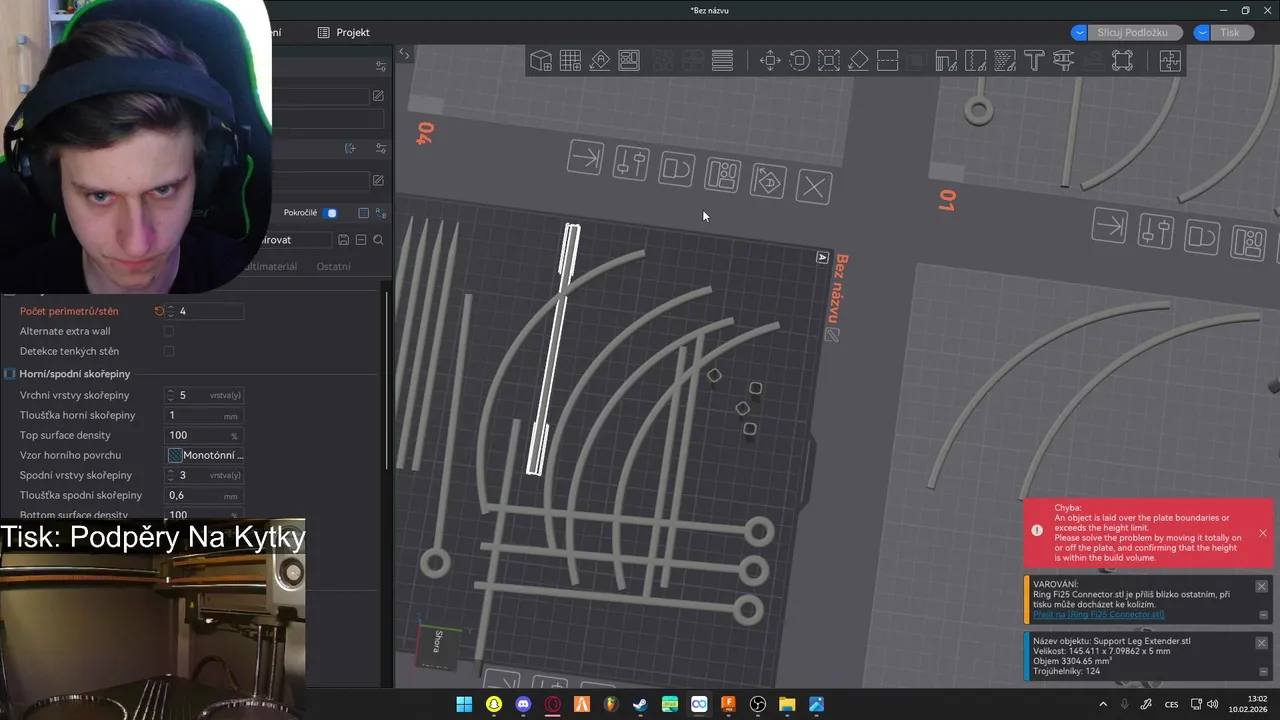Open the Assembly view puzzle icon
Image resolution: width=1280 pixels, height=720 pixels.
(x=1170, y=61)
